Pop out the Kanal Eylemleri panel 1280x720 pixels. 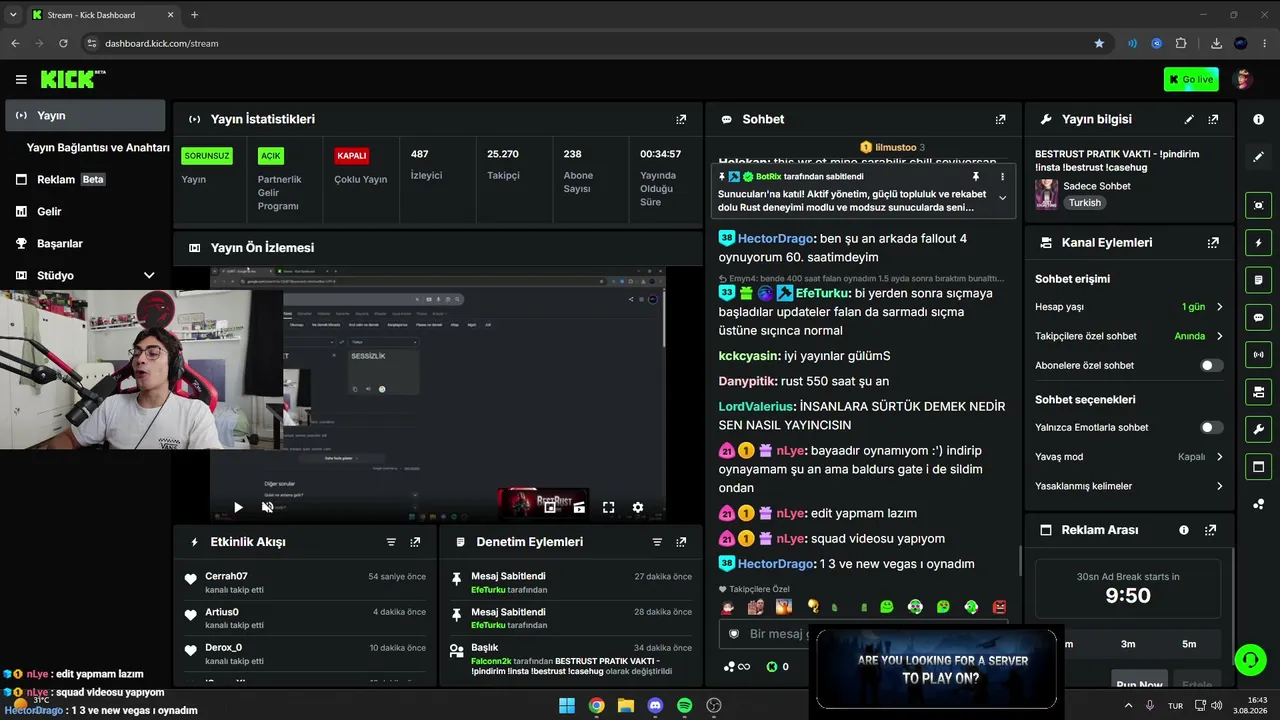point(1213,243)
